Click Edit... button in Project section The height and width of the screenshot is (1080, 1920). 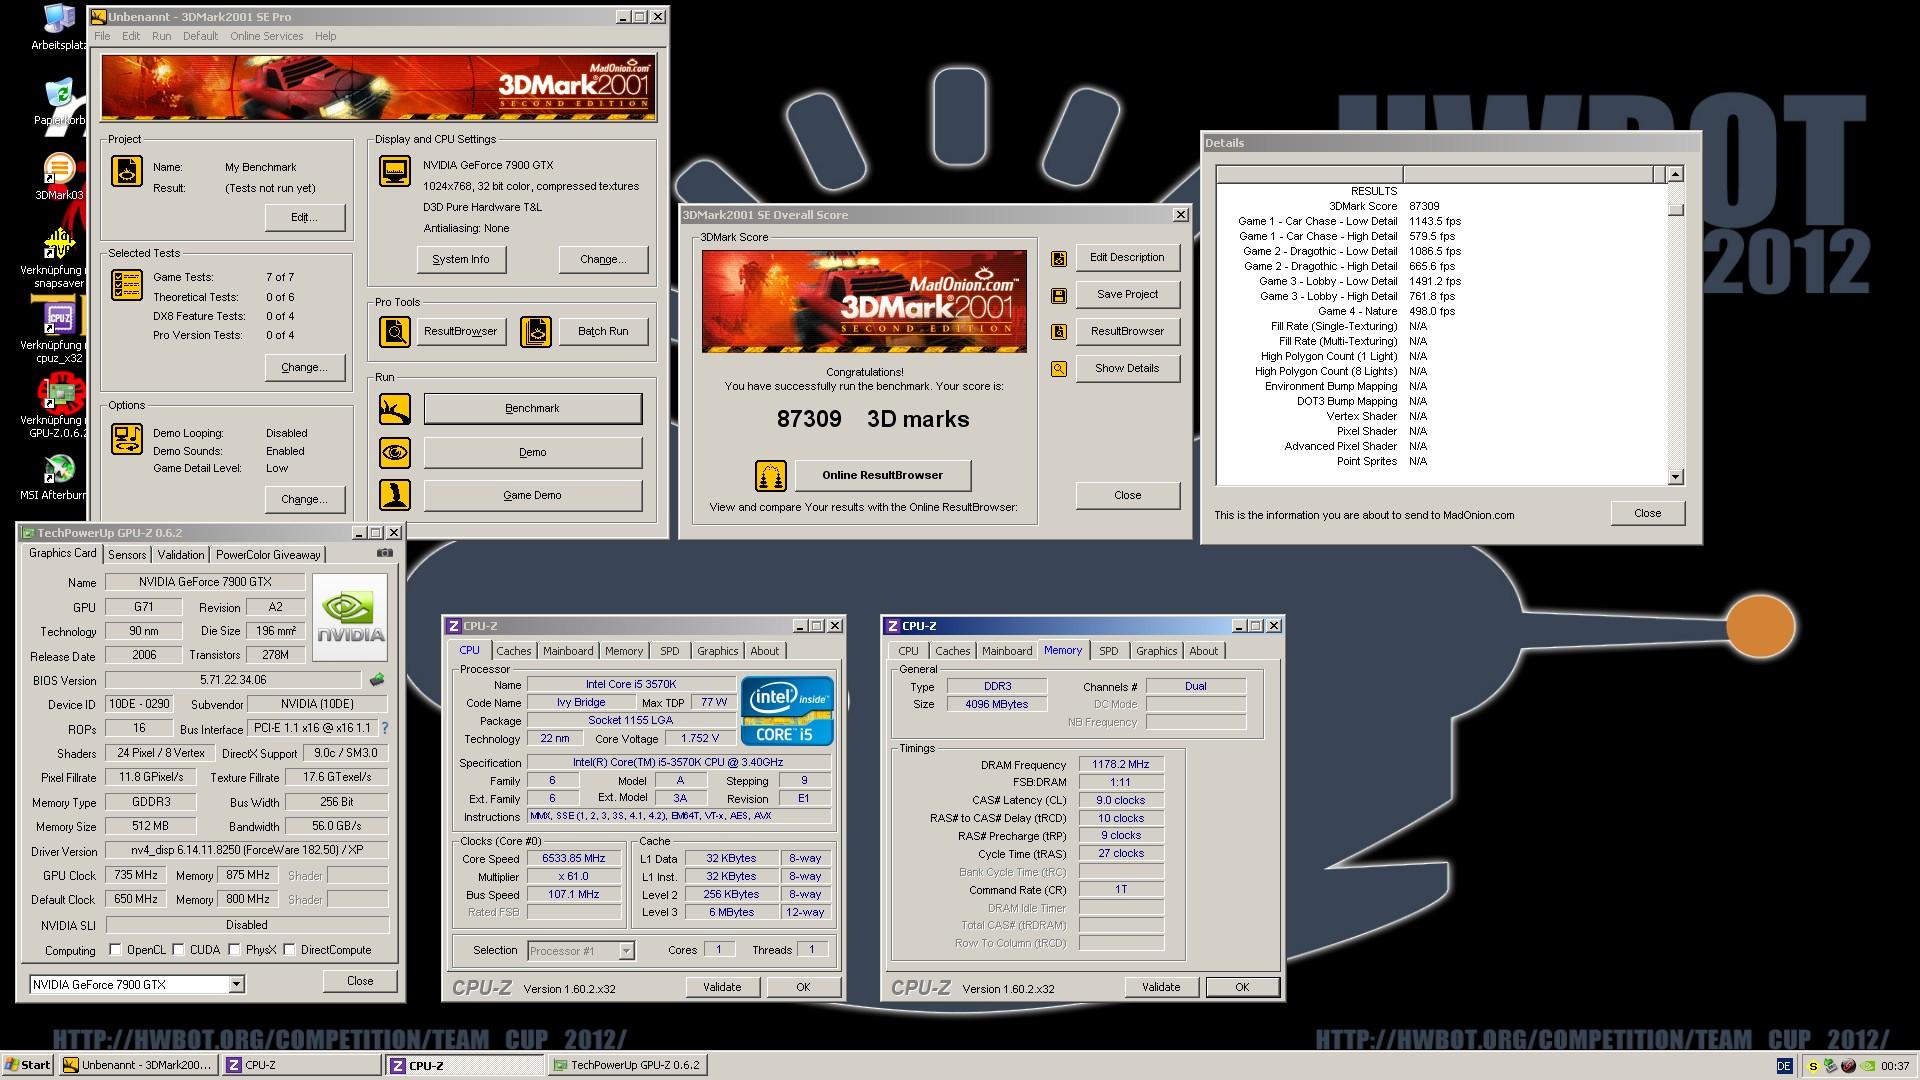coord(304,217)
